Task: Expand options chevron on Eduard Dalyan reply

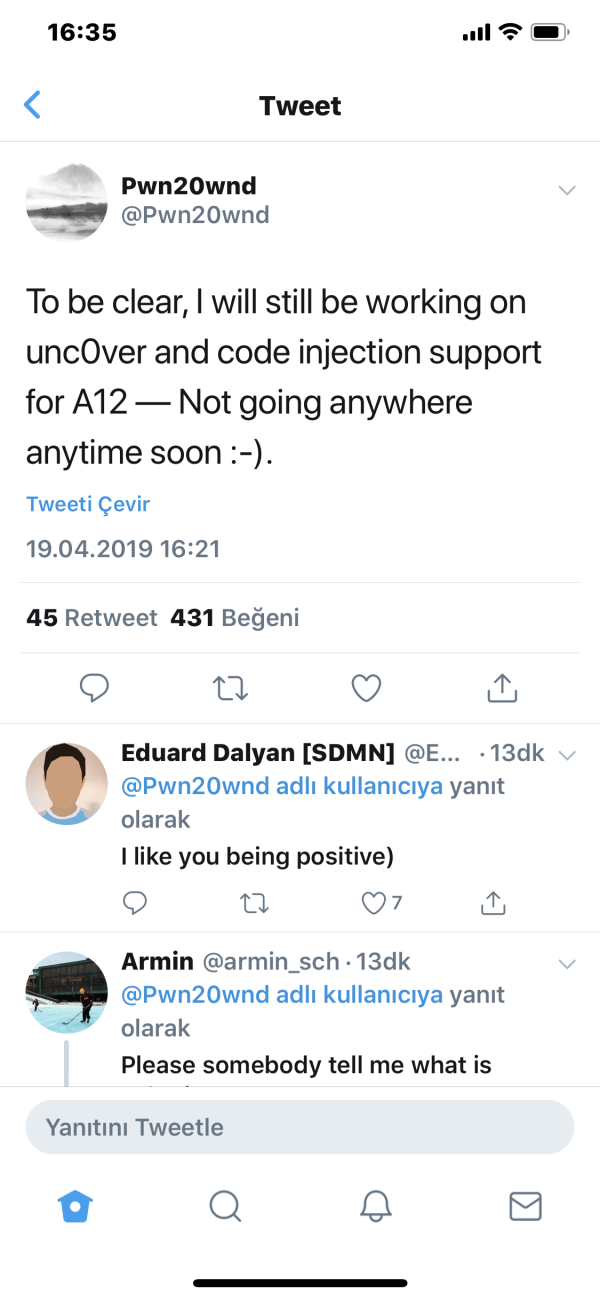Action: (567, 755)
